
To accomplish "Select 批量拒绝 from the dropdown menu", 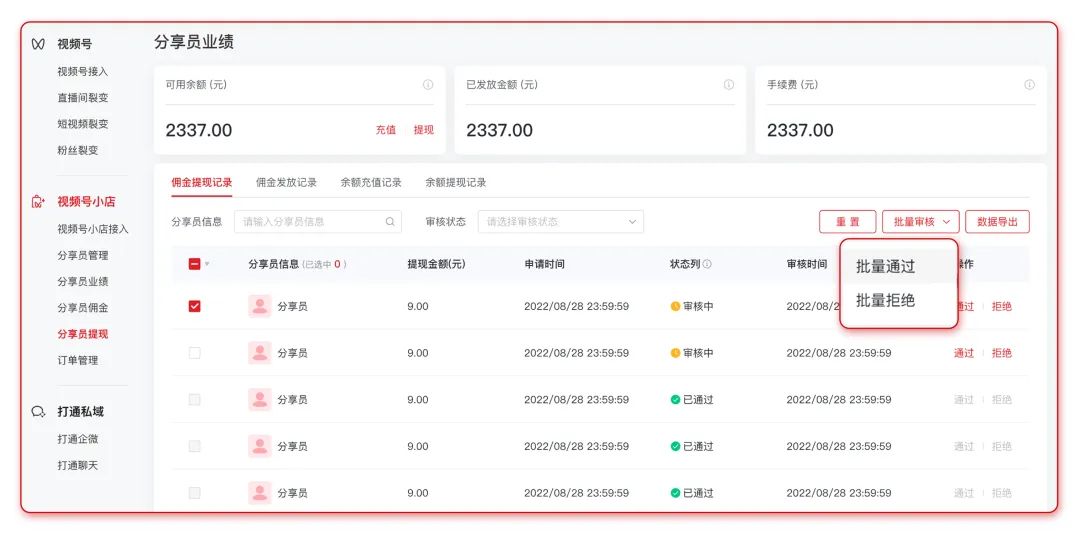I will [x=885, y=300].
